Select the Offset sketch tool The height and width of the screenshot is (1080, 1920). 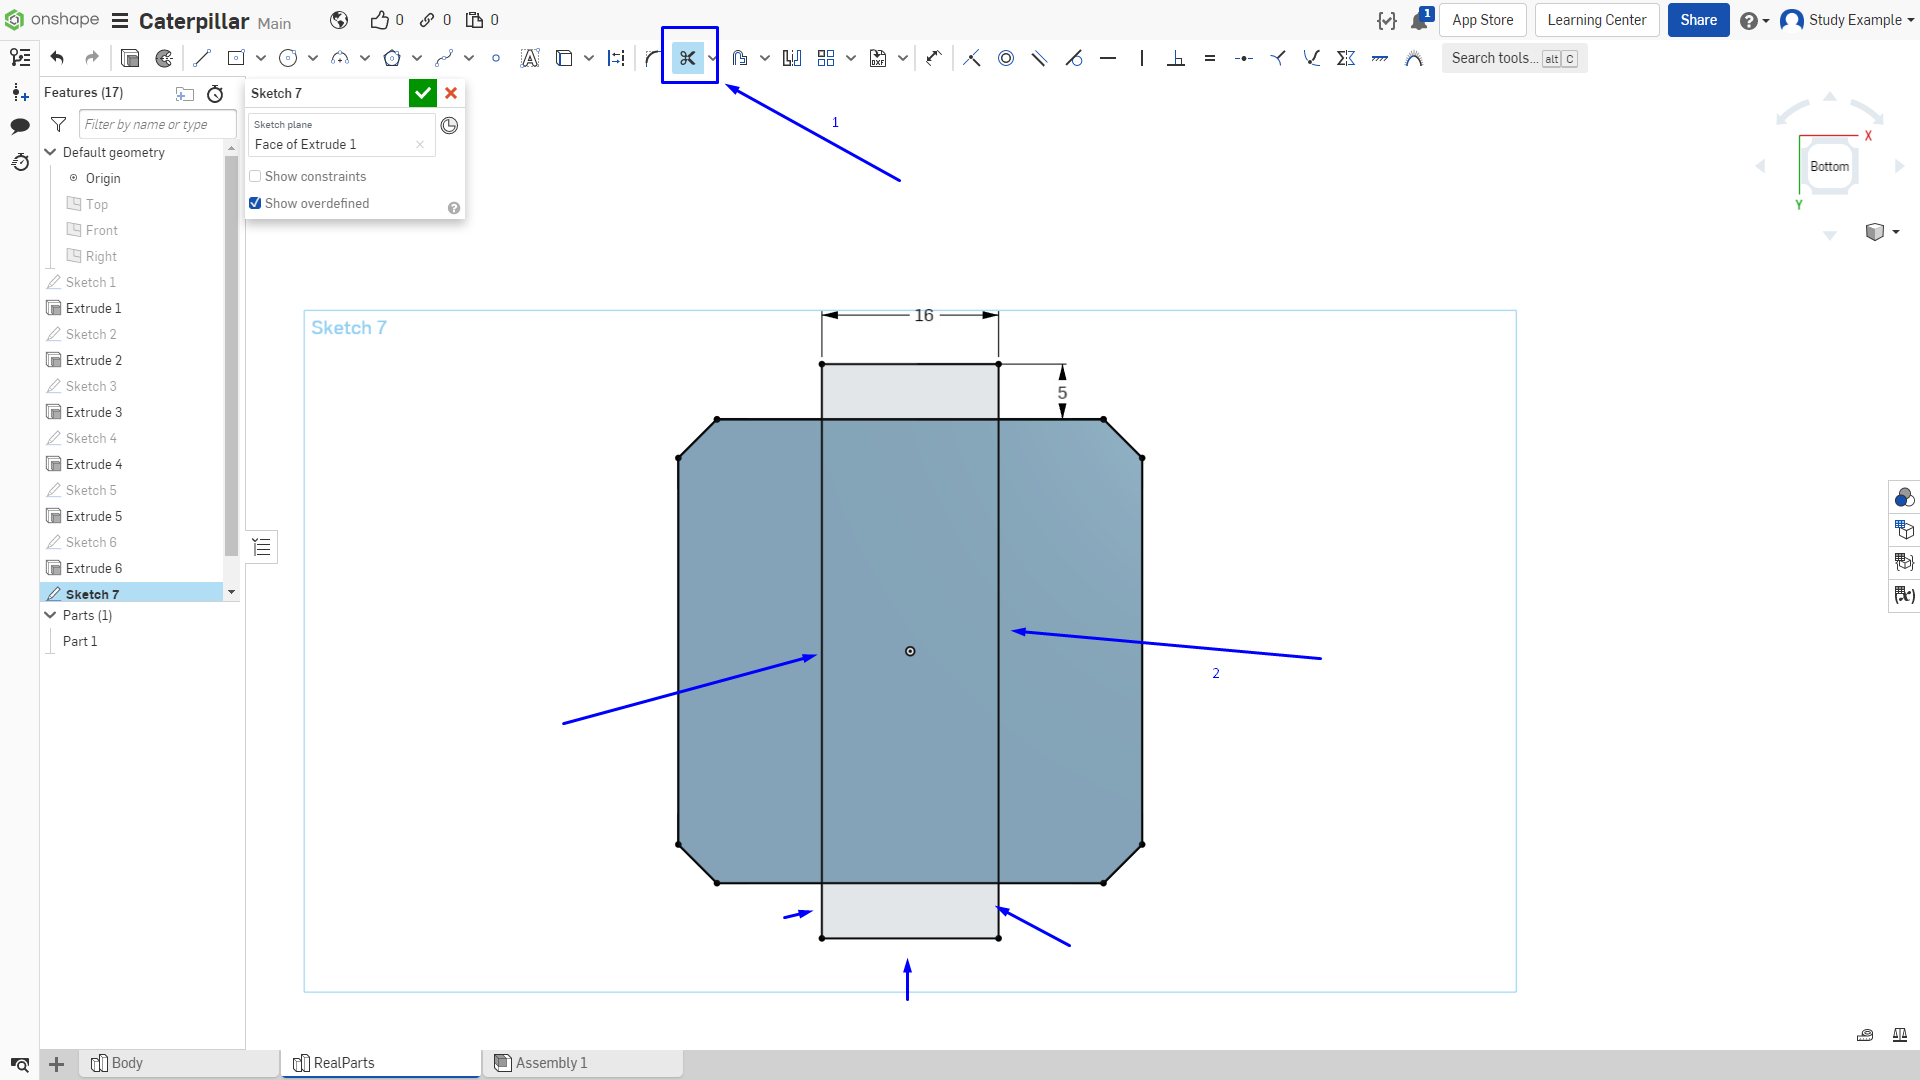[x=740, y=58]
